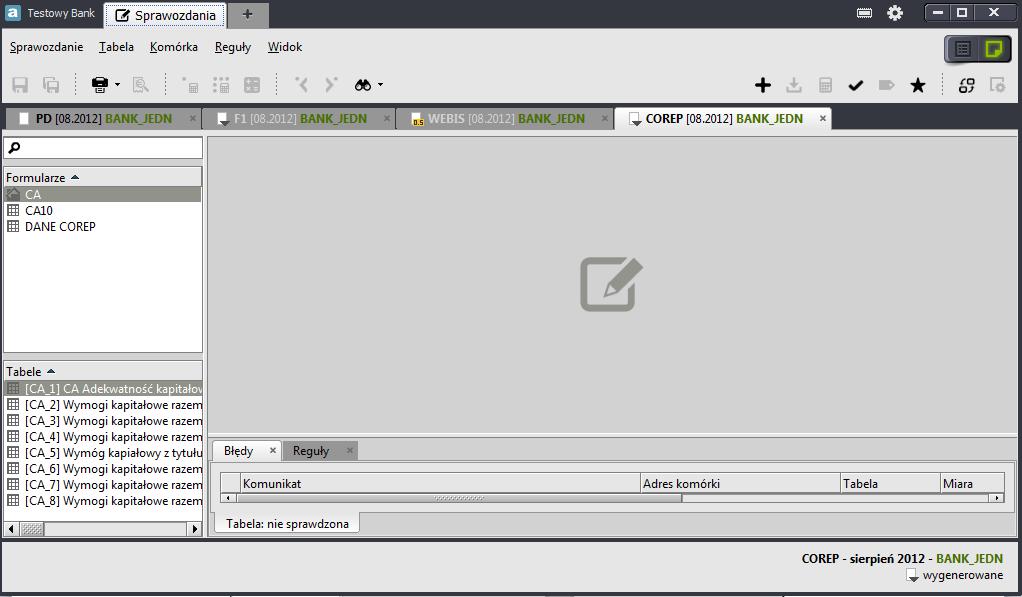Select table [CA_7] Wymogi kapitałowe razem
The height and width of the screenshot is (597, 1022).
point(104,485)
